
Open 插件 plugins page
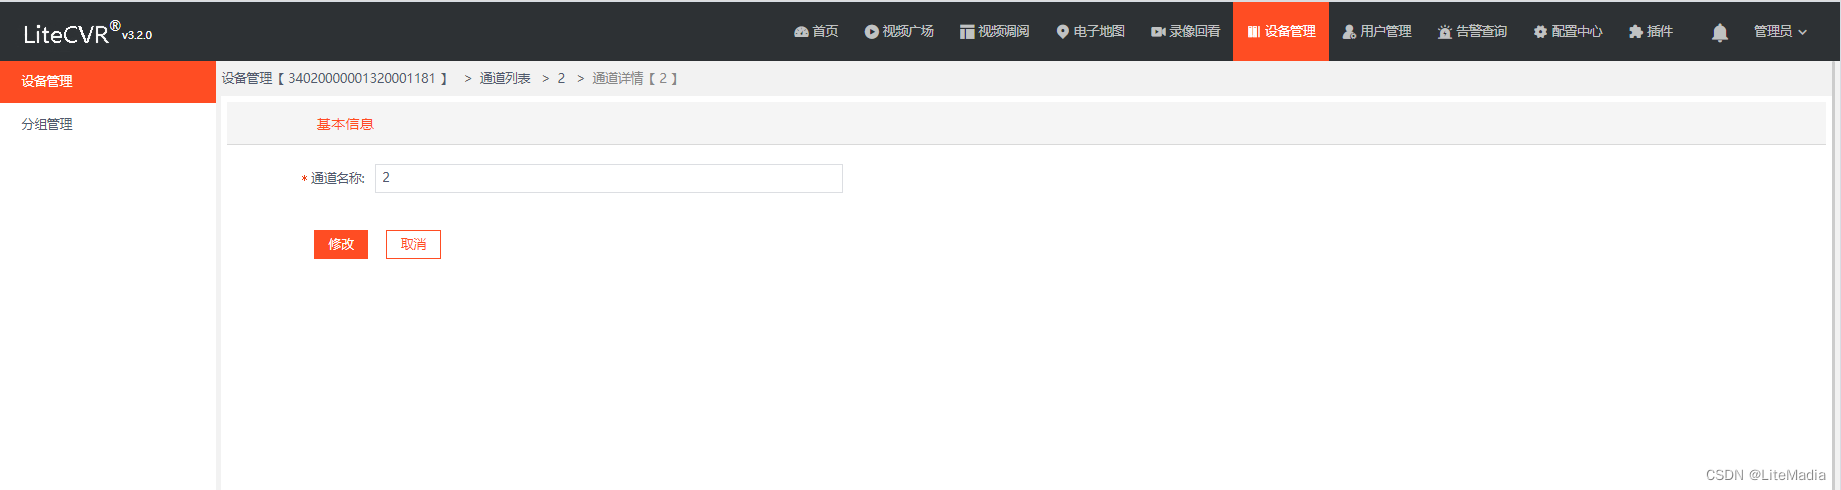[x=1651, y=32]
